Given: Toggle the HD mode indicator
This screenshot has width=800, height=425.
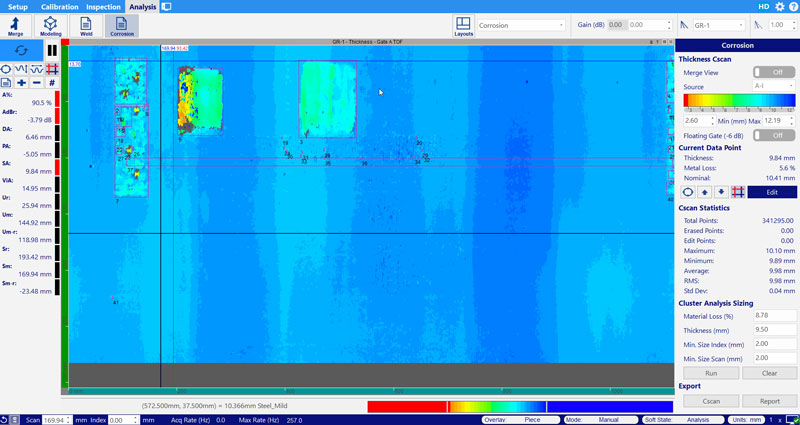Looking at the screenshot, I should [764, 7].
